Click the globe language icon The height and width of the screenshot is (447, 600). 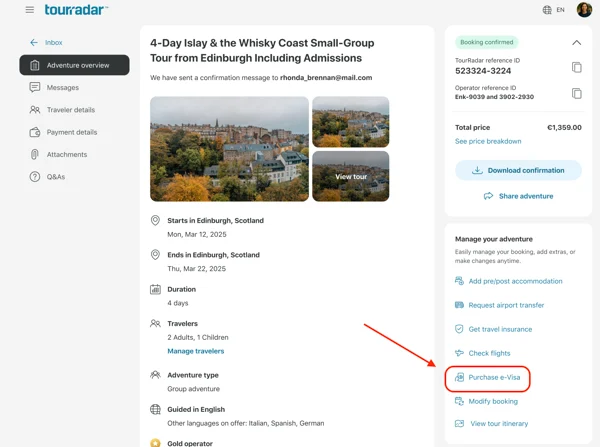click(547, 10)
